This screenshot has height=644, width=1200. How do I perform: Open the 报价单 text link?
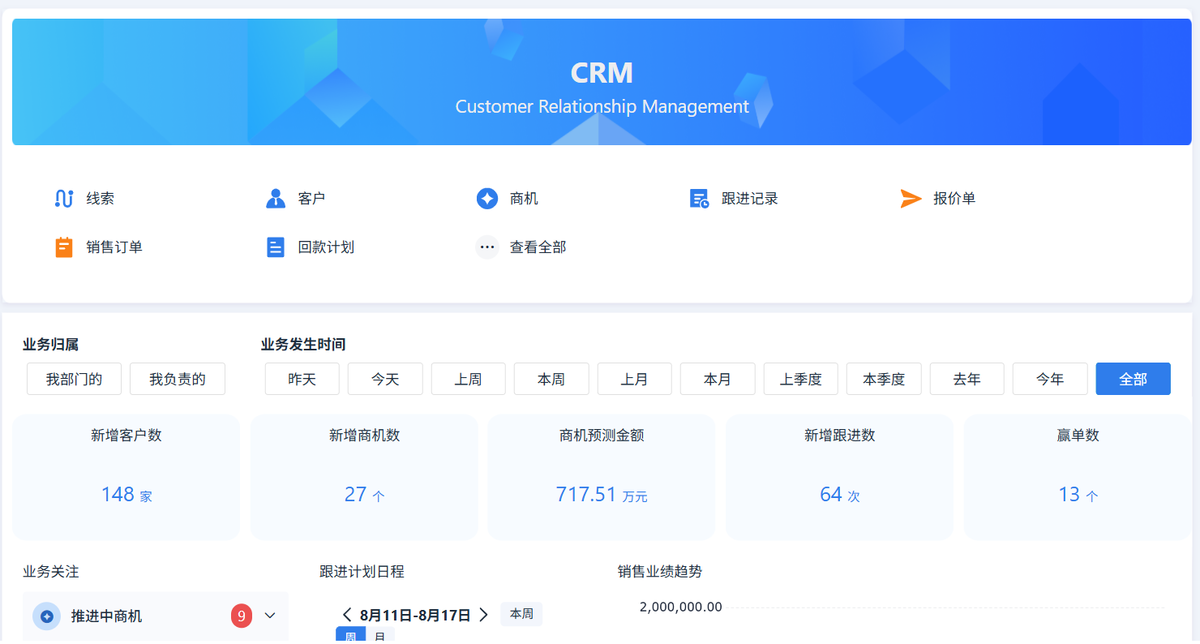954,198
